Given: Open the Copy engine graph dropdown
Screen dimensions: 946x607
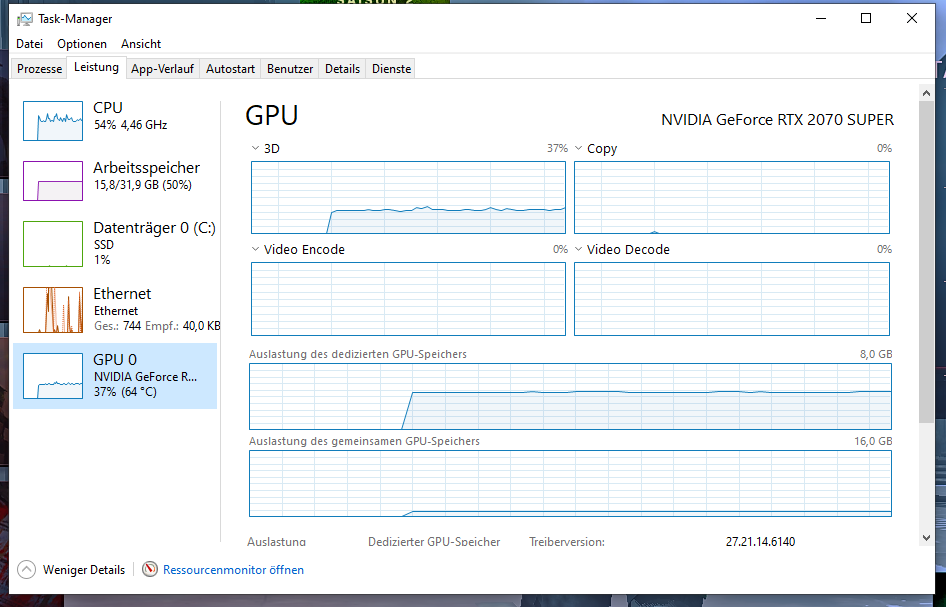Looking at the screenshot, I should pyautogui.click(x=579, y=149).
